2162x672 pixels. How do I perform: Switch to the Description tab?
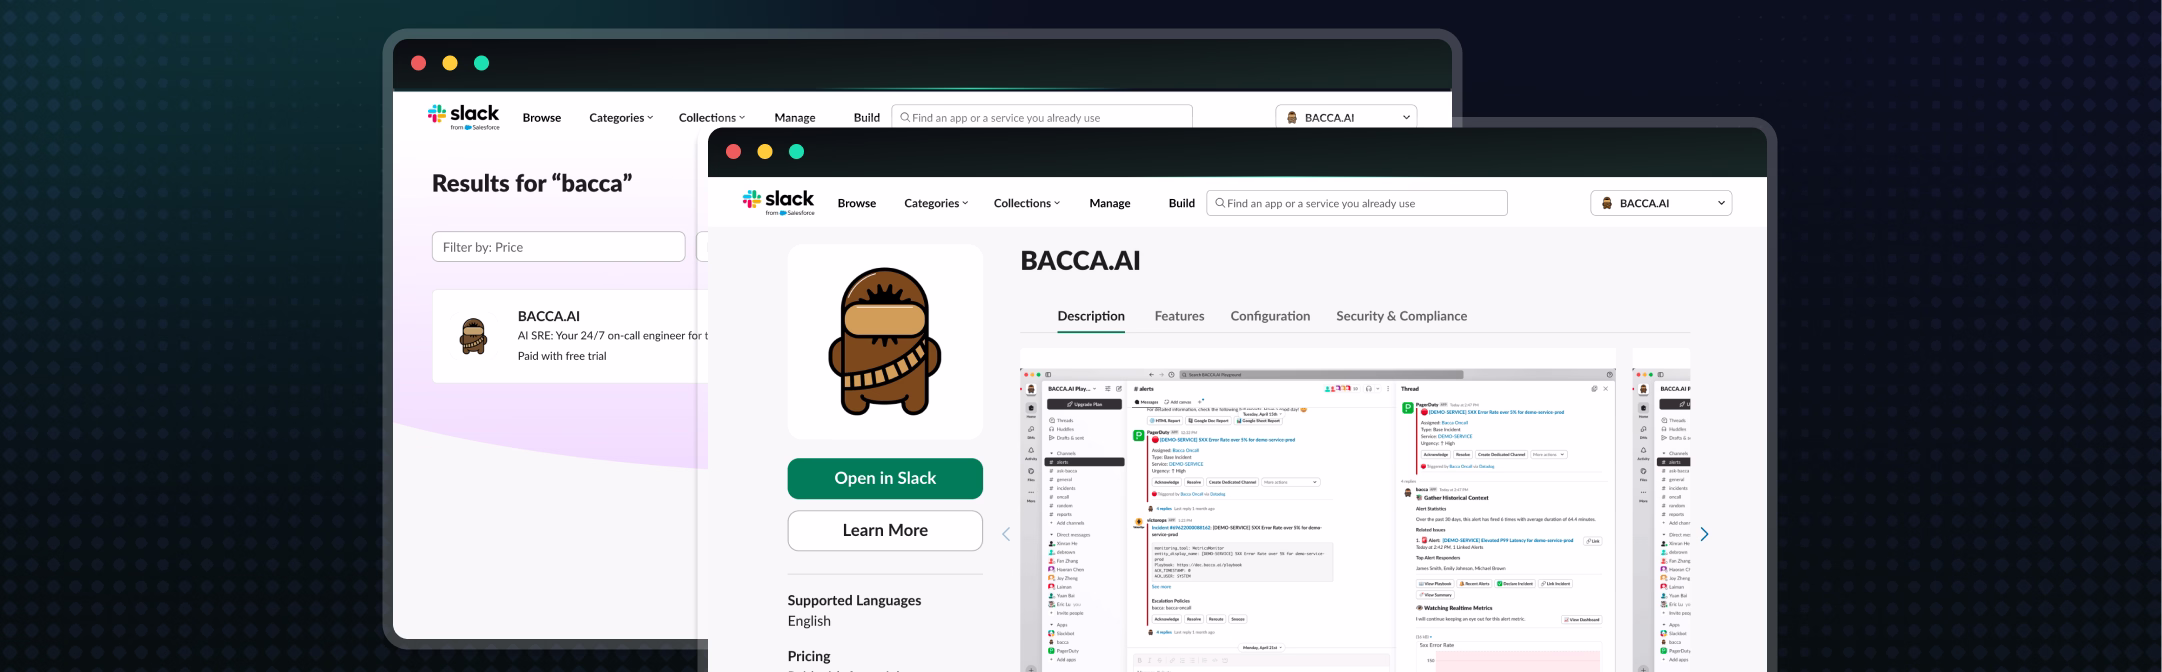(x=1091, y=316)
